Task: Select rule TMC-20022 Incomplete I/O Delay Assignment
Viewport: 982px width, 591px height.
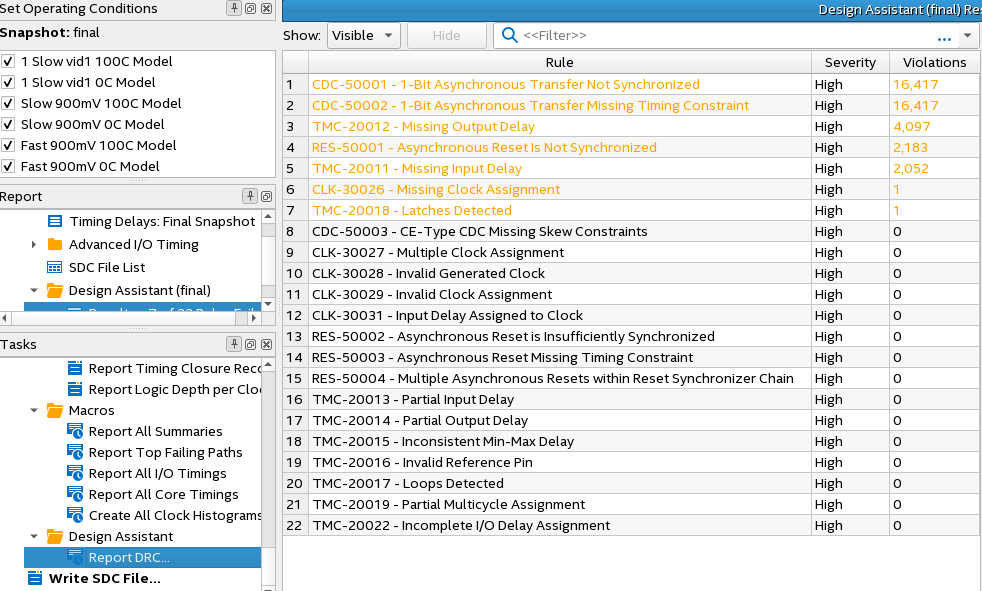Action: [x=461, y=525]
